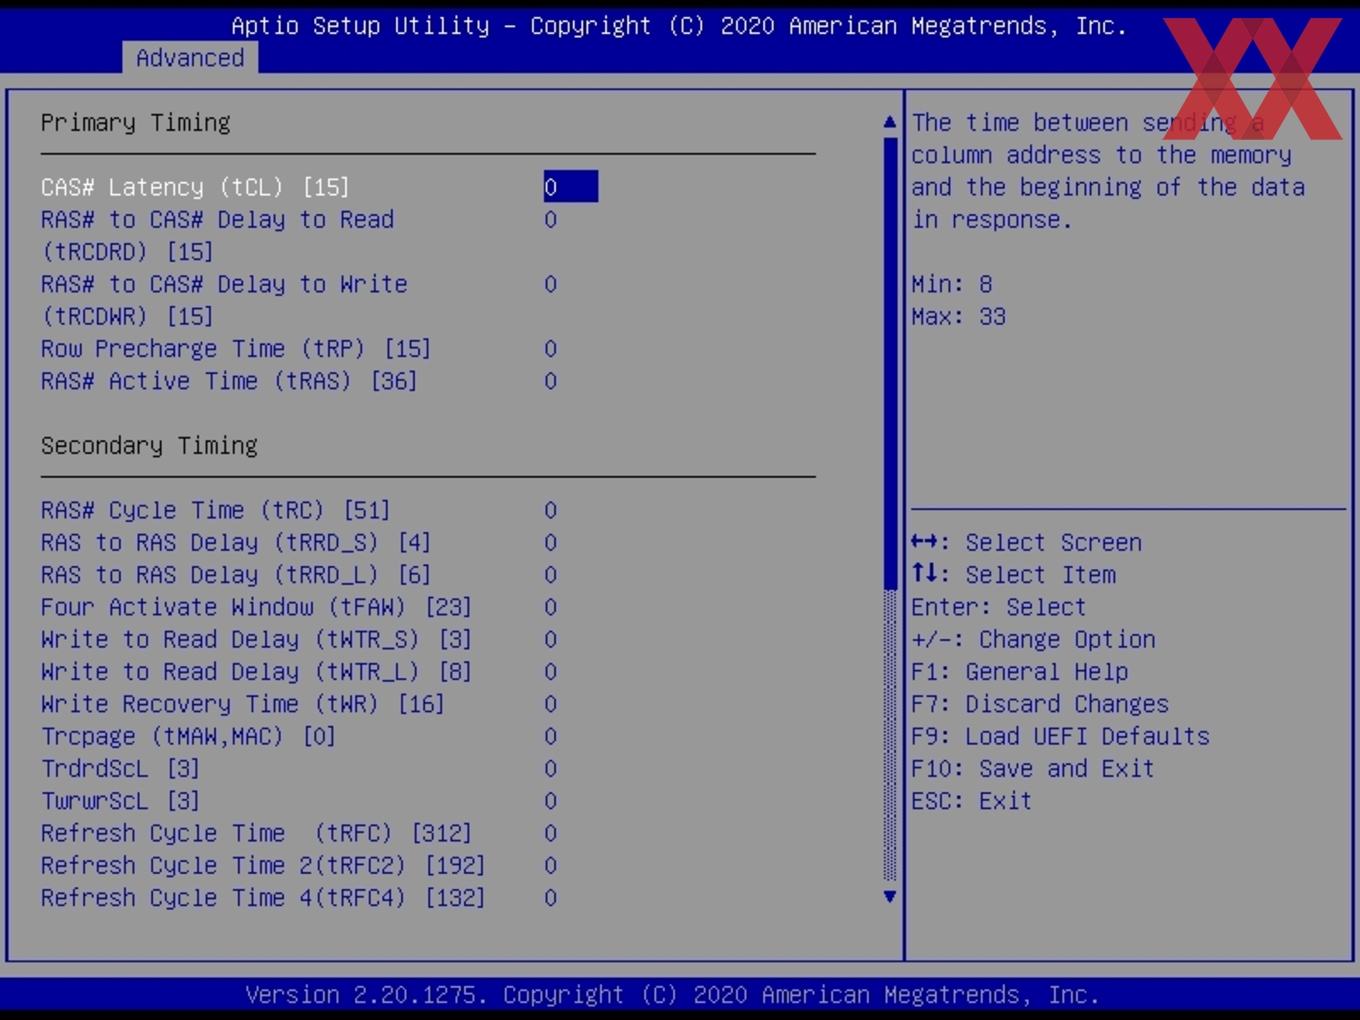Select TrdrdScL [3] item
Screen dimensions: 1360x1020
pyautogui.click(x=120, y=769)
